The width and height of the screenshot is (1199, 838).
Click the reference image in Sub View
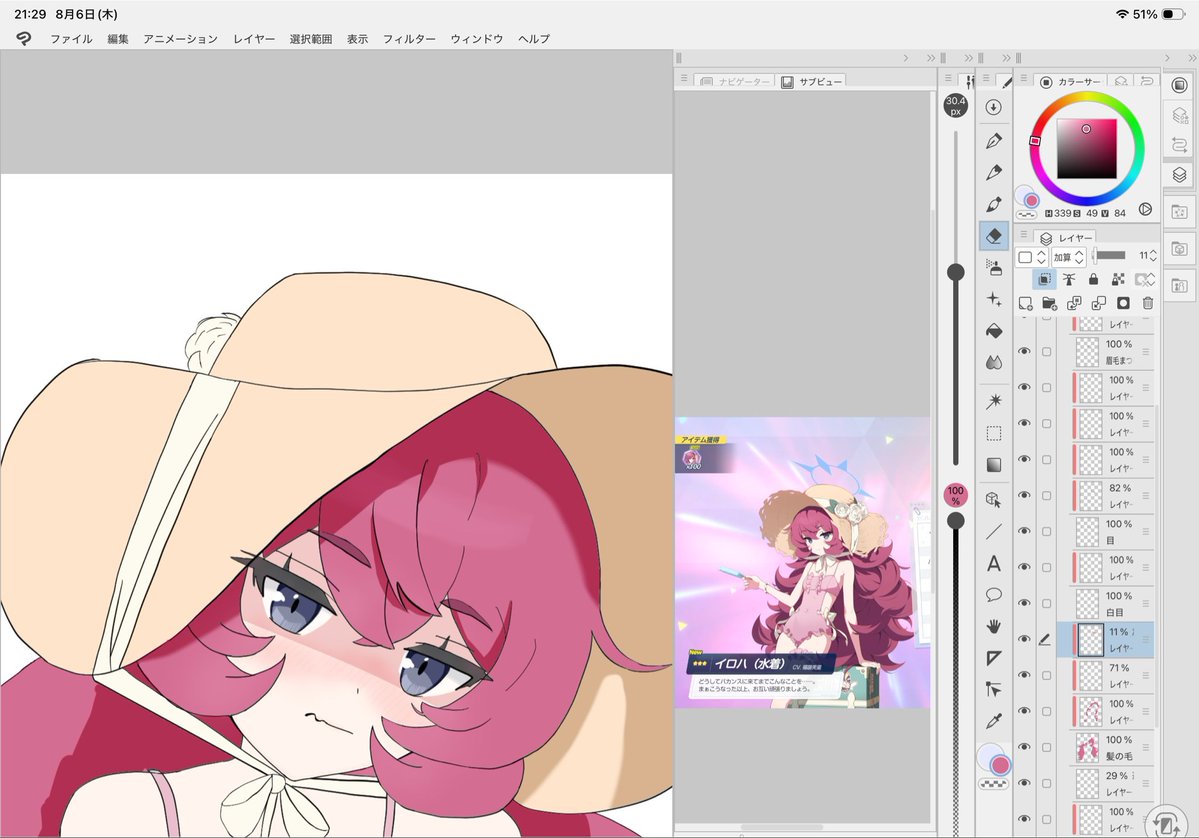[x=802, y=562]
